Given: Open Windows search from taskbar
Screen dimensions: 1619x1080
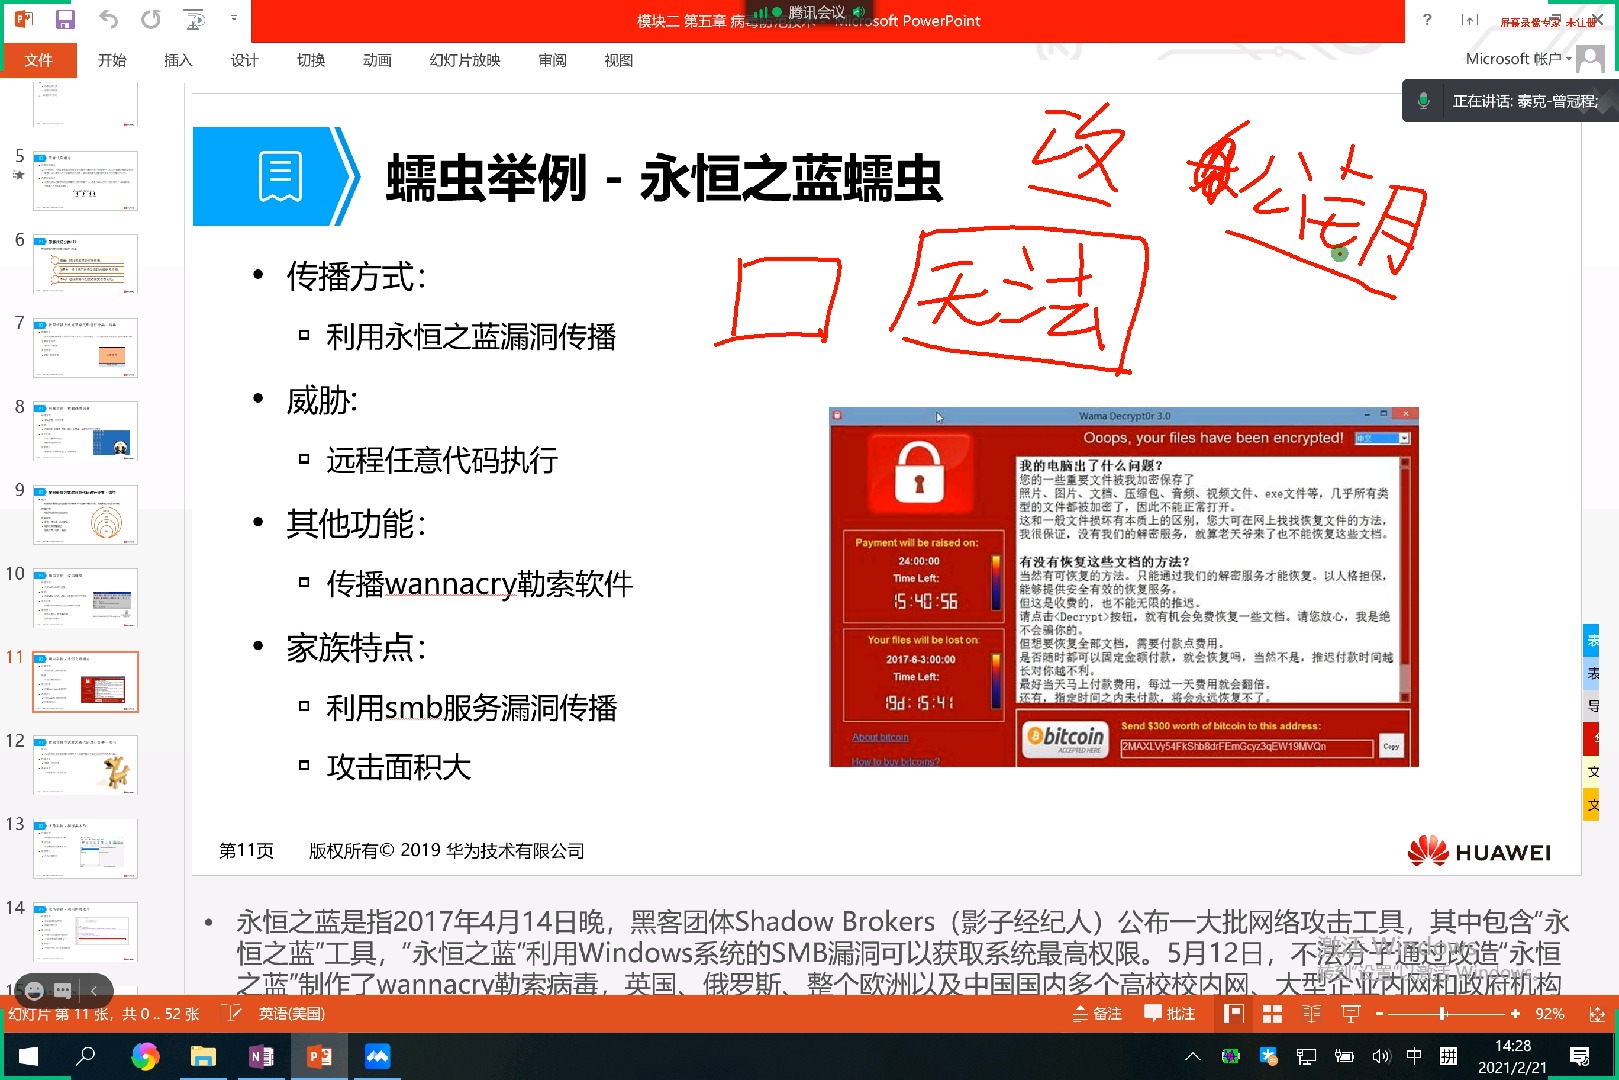Looking at the screenshot, I should (x=86, y=1056).
